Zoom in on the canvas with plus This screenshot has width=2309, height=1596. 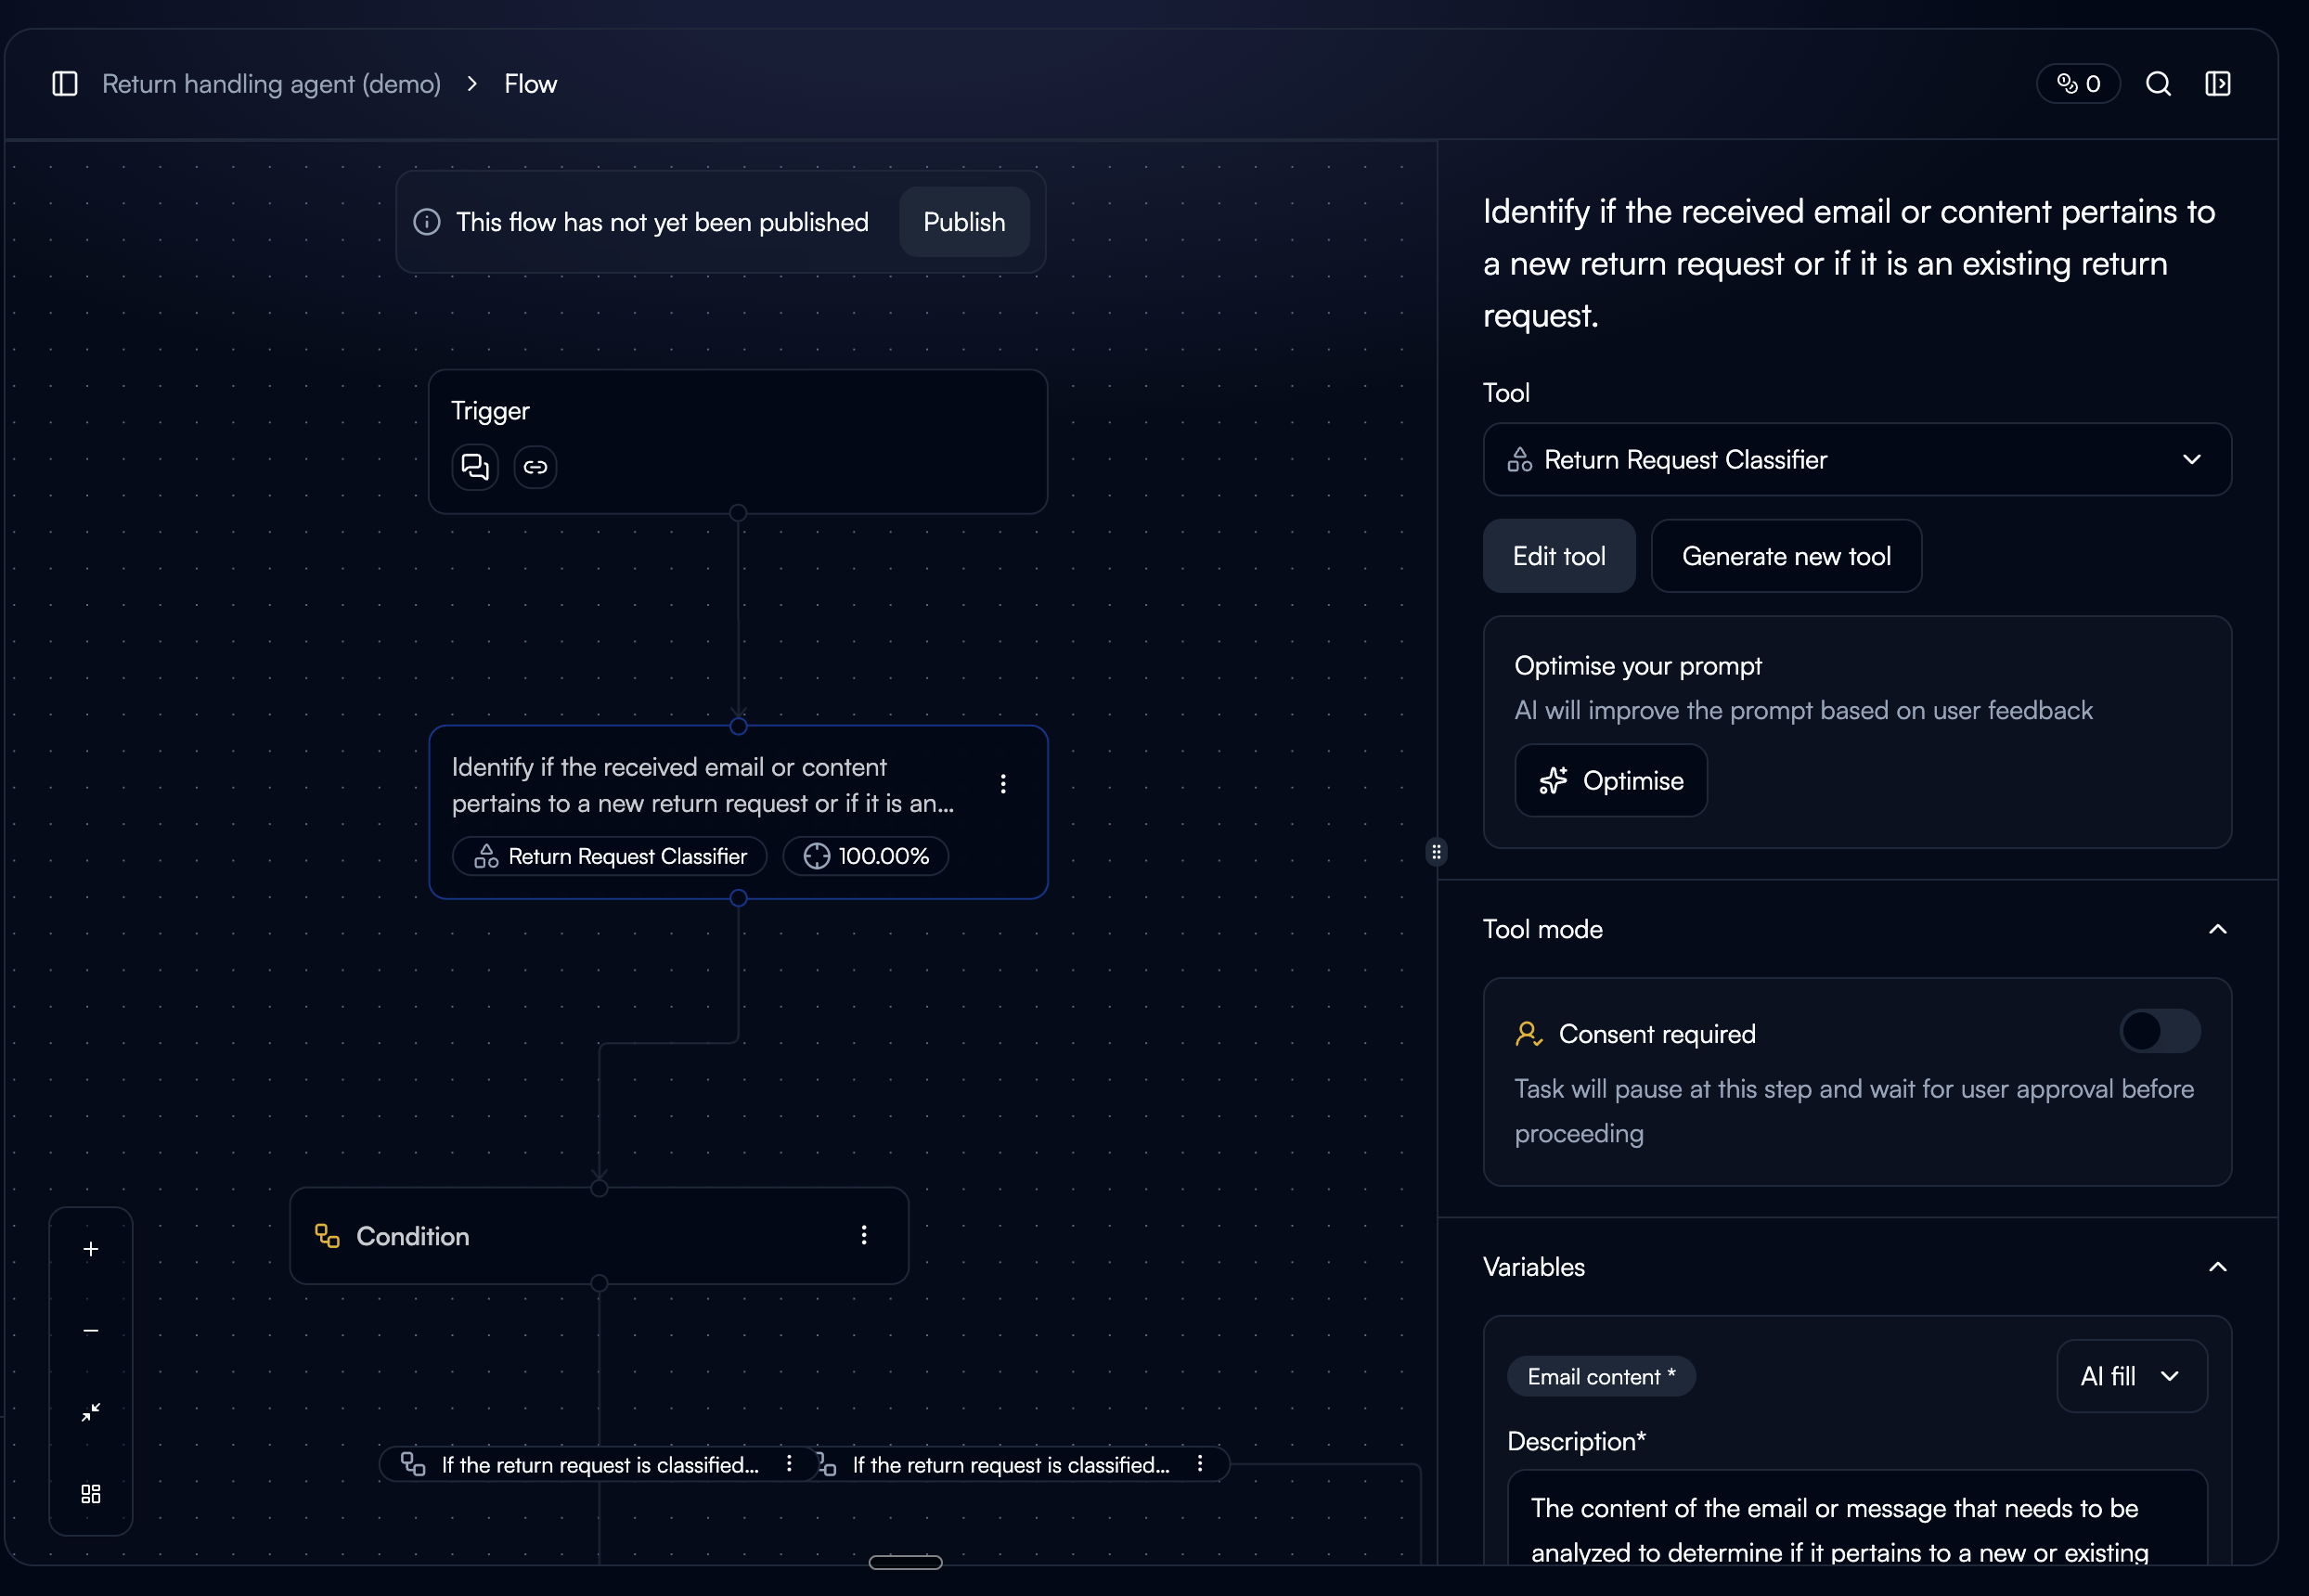91,1249
